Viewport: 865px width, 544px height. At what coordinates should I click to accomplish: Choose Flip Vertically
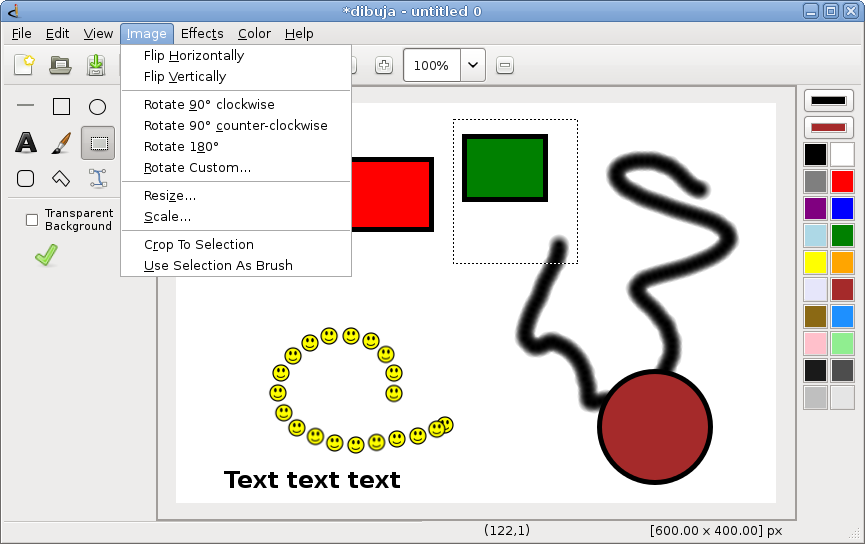[x=236, y=77]
